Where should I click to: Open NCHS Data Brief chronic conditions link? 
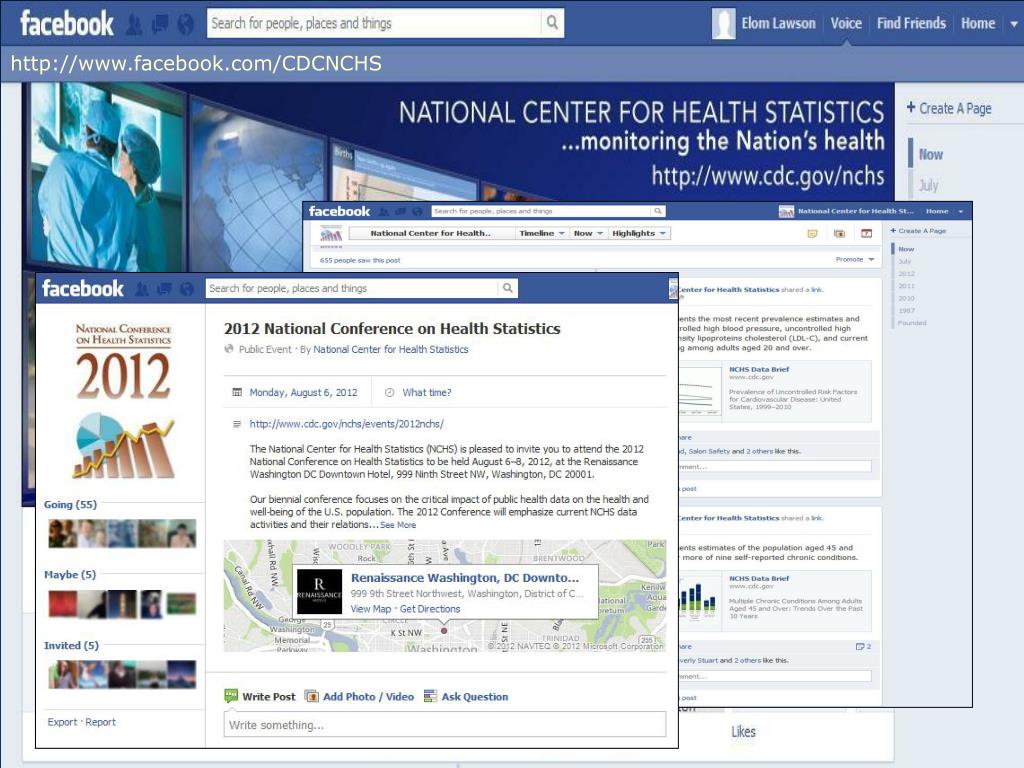click(x=759, y=579)
